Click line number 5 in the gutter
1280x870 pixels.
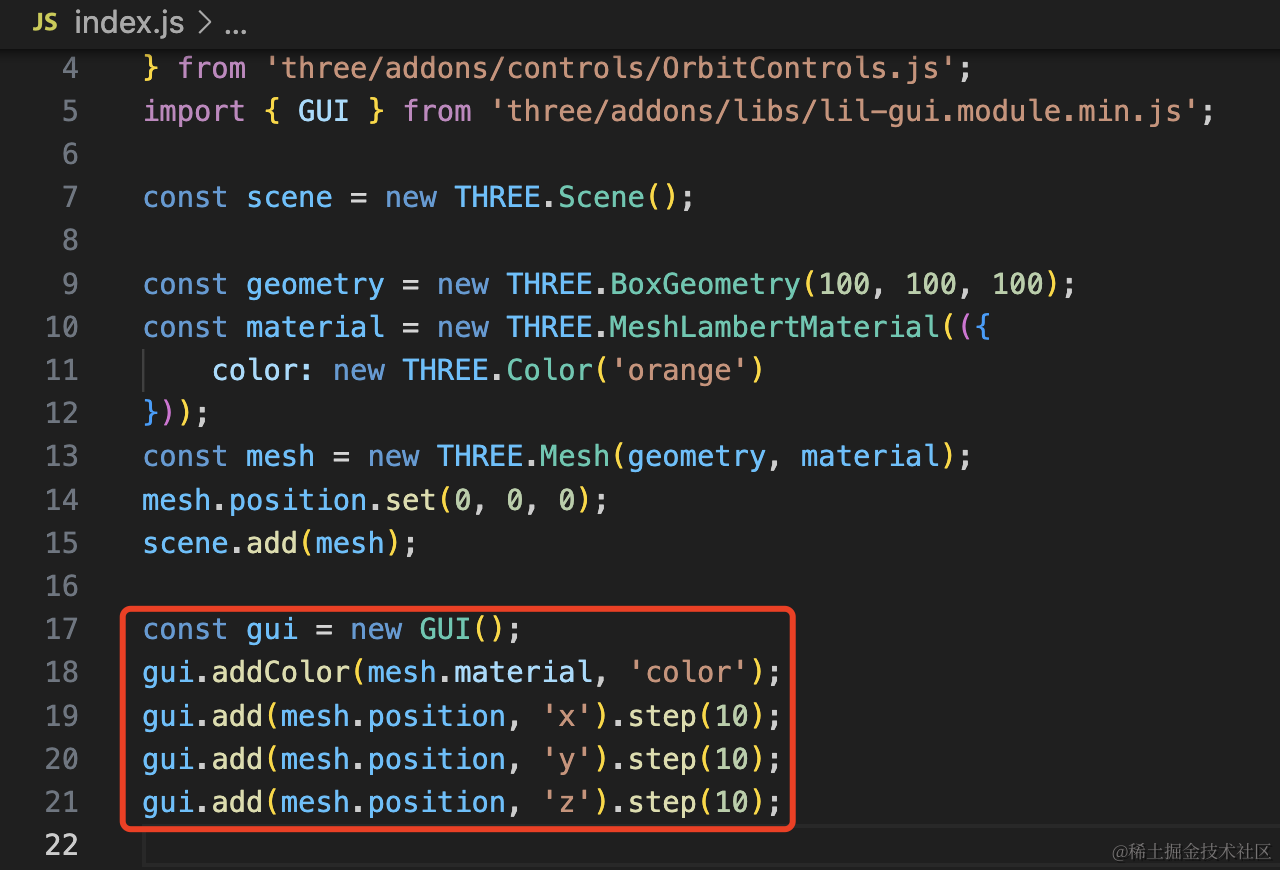[69, 111]
